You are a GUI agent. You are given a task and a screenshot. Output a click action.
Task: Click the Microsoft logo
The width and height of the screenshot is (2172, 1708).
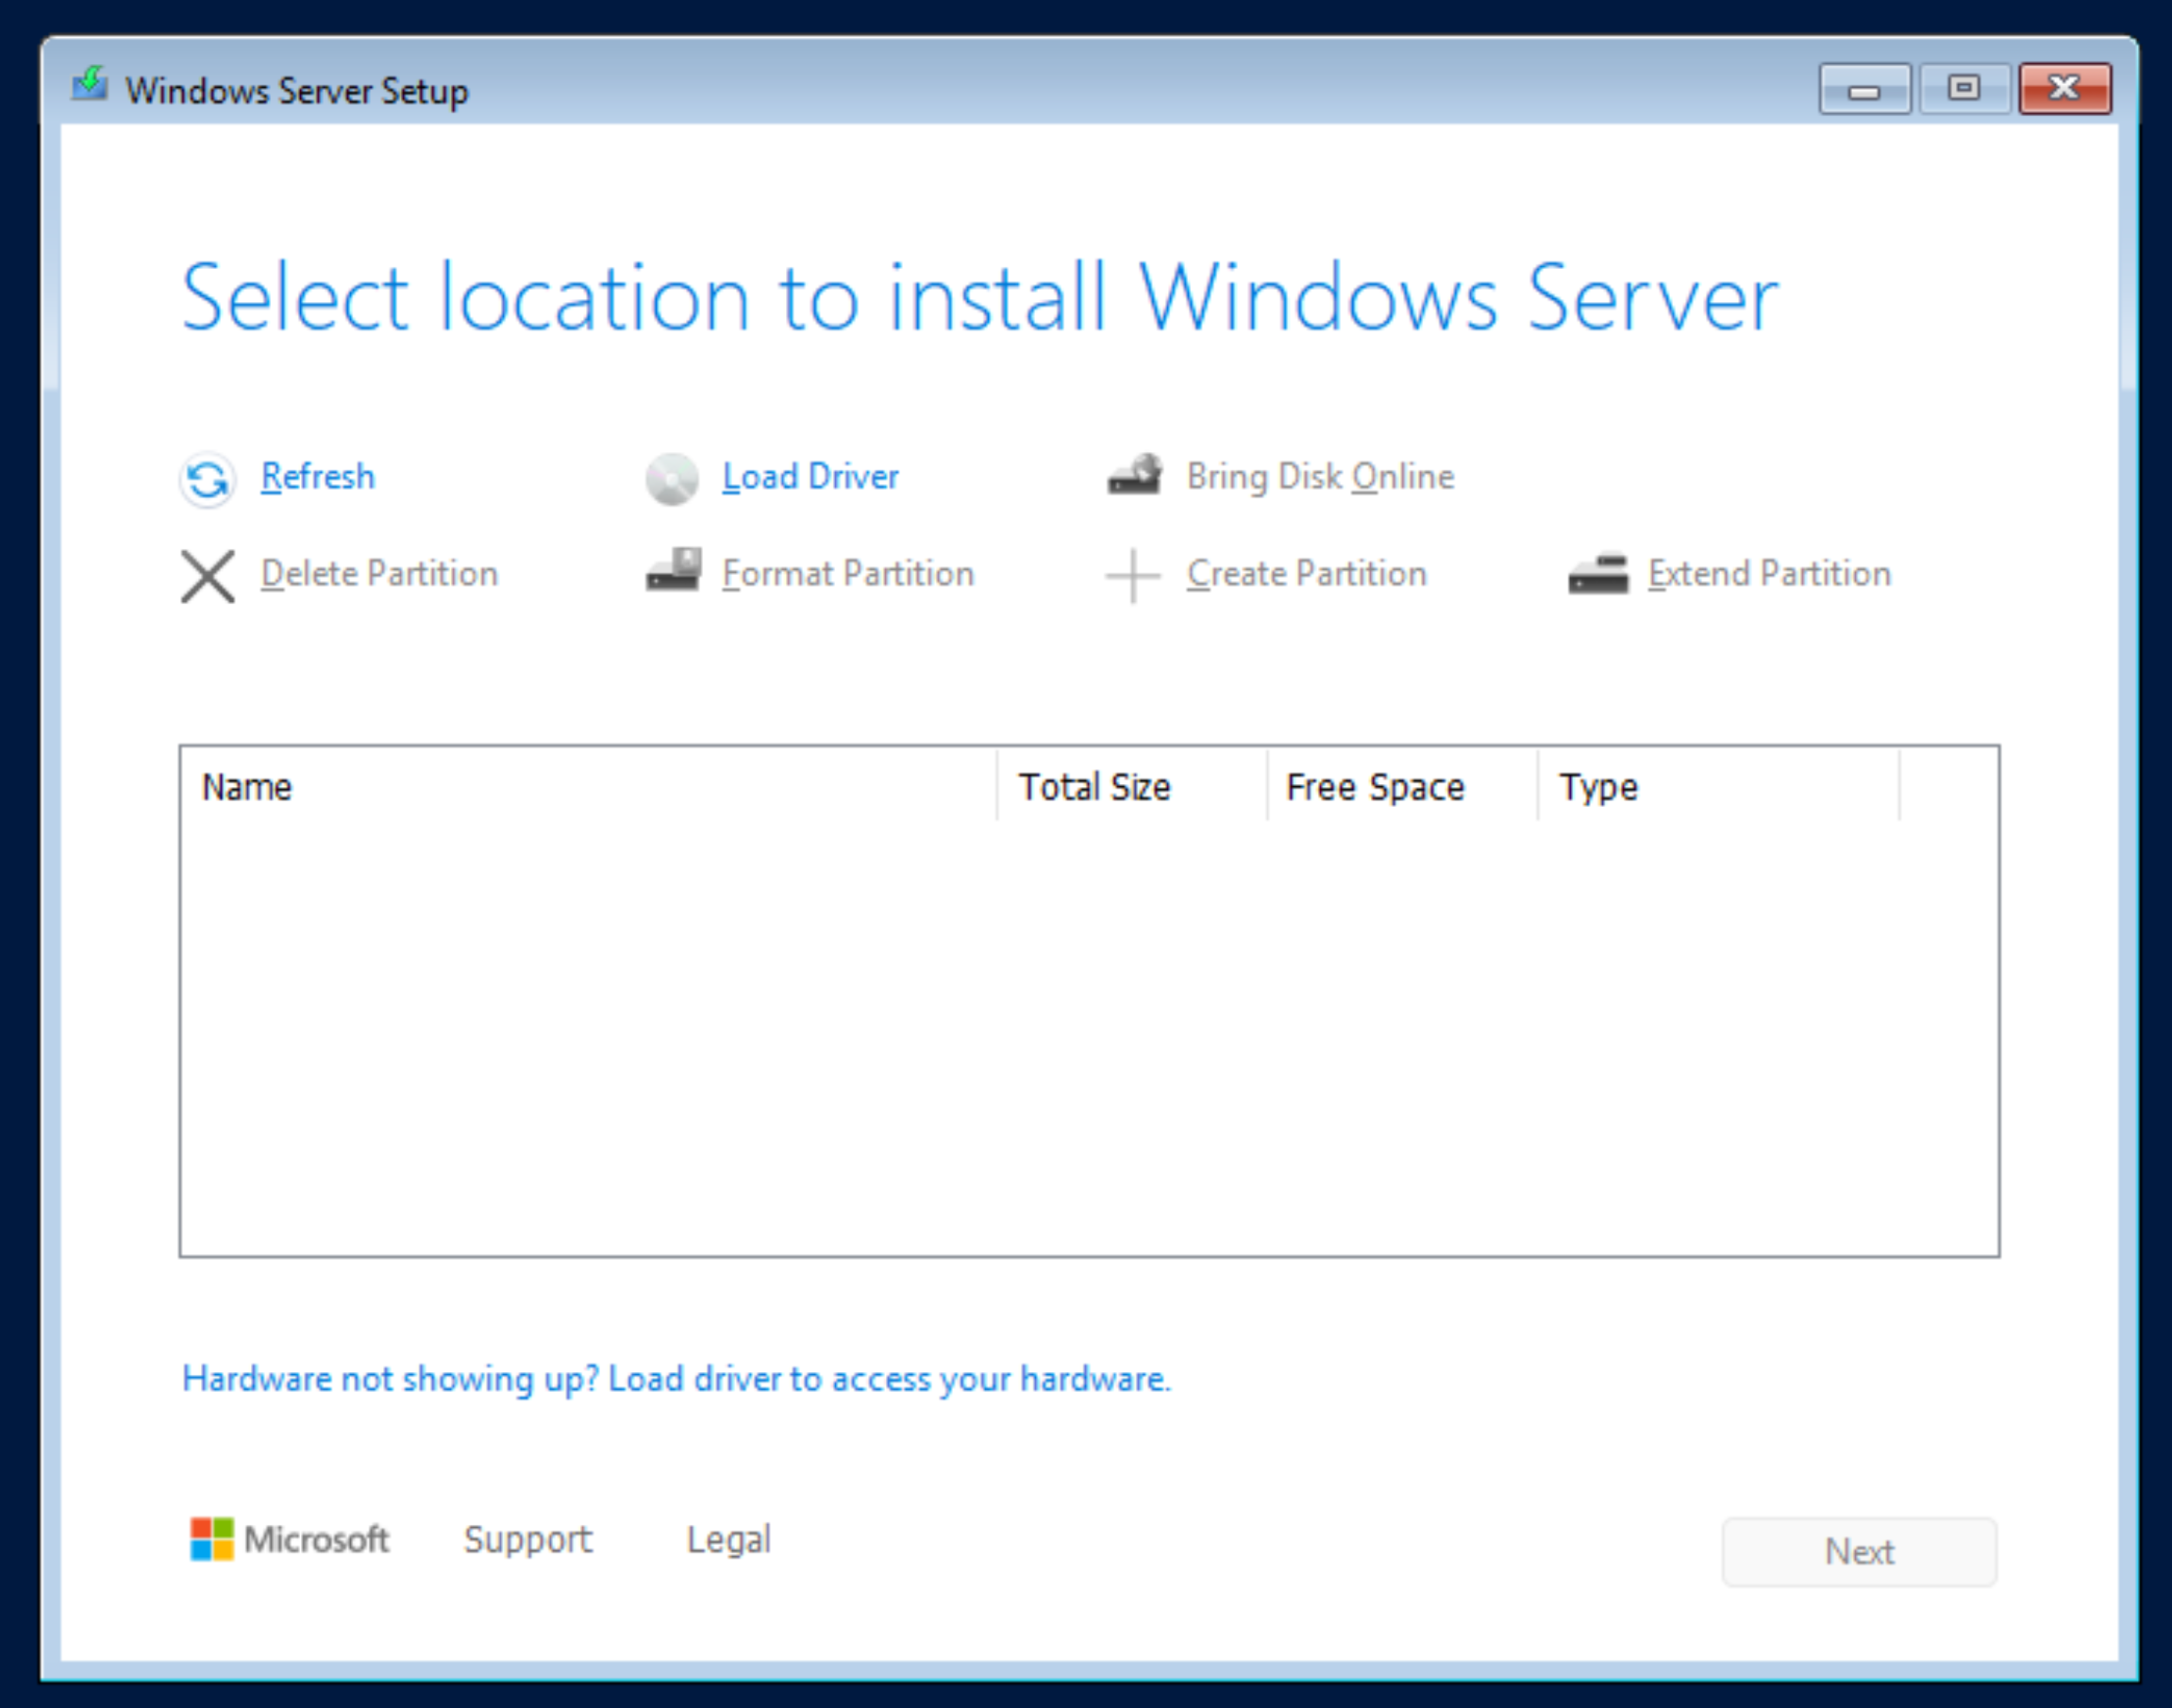290,1539
